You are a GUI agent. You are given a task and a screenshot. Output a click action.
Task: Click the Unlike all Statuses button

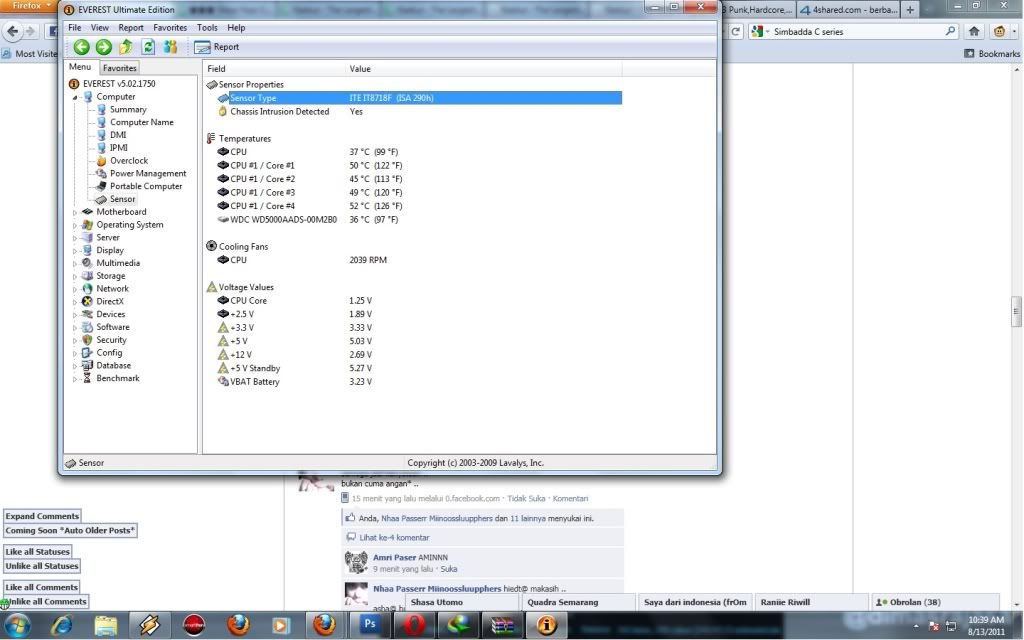pos(42,566)
